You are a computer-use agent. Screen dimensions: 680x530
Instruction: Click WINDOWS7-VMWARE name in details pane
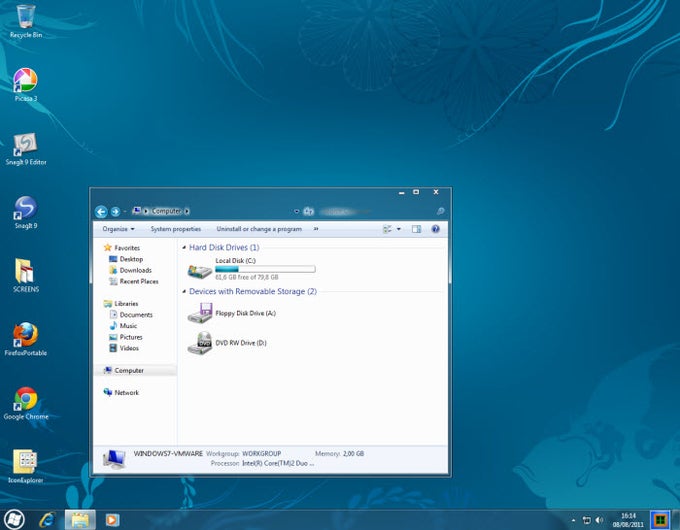point(168,454)
